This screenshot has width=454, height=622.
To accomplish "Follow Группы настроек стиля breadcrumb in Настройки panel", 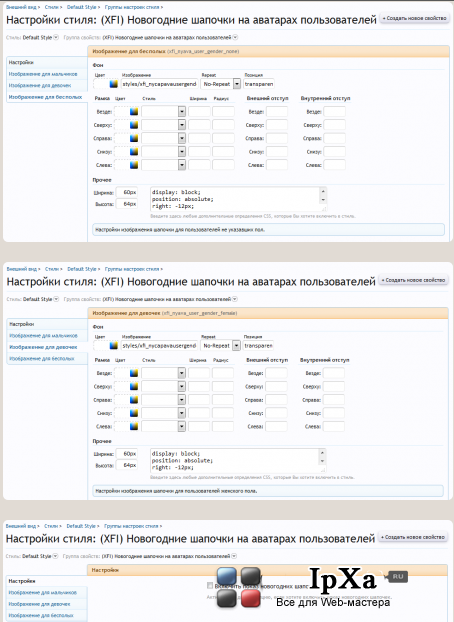I will (x=131, y=526).
